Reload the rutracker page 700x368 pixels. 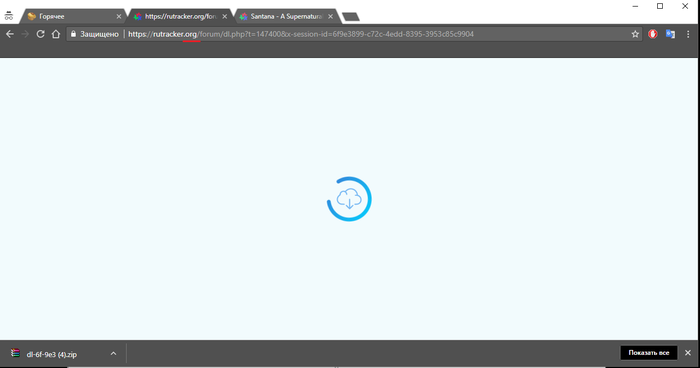40,34
